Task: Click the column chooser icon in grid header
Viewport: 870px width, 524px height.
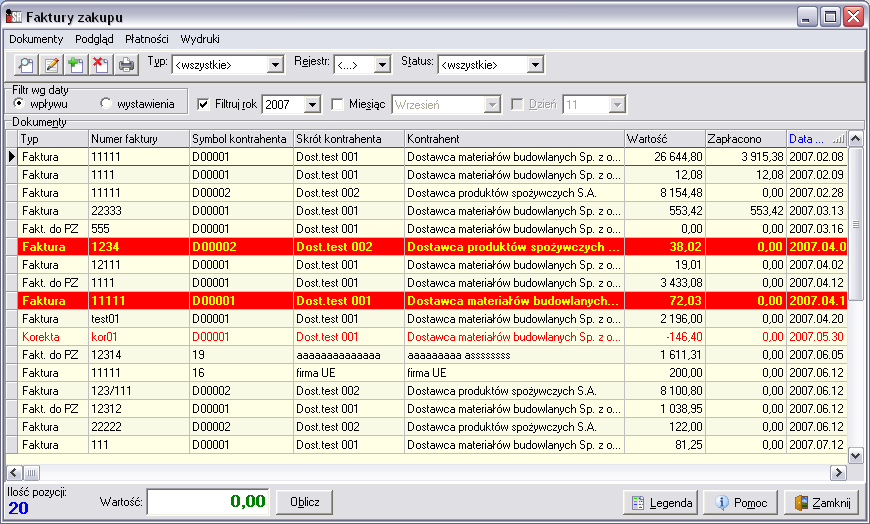Action: [x=839, y=139]
